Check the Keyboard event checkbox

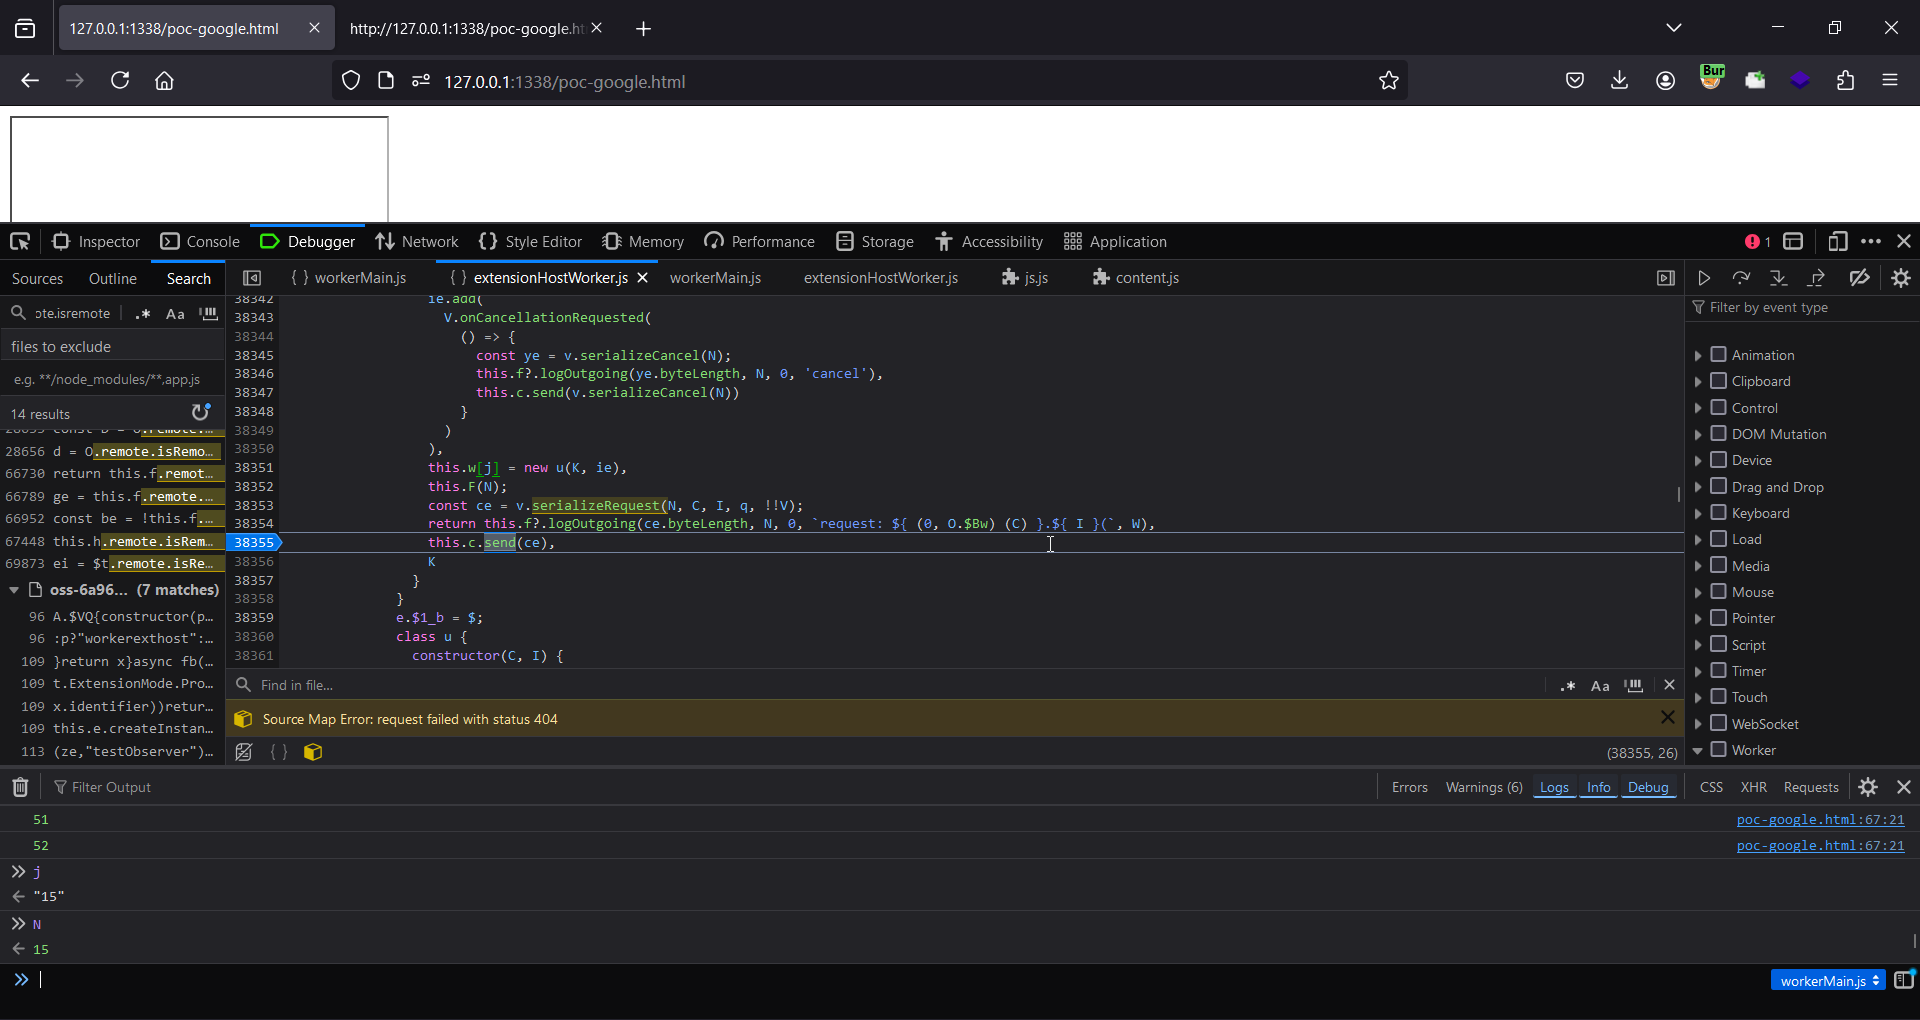1718,512
